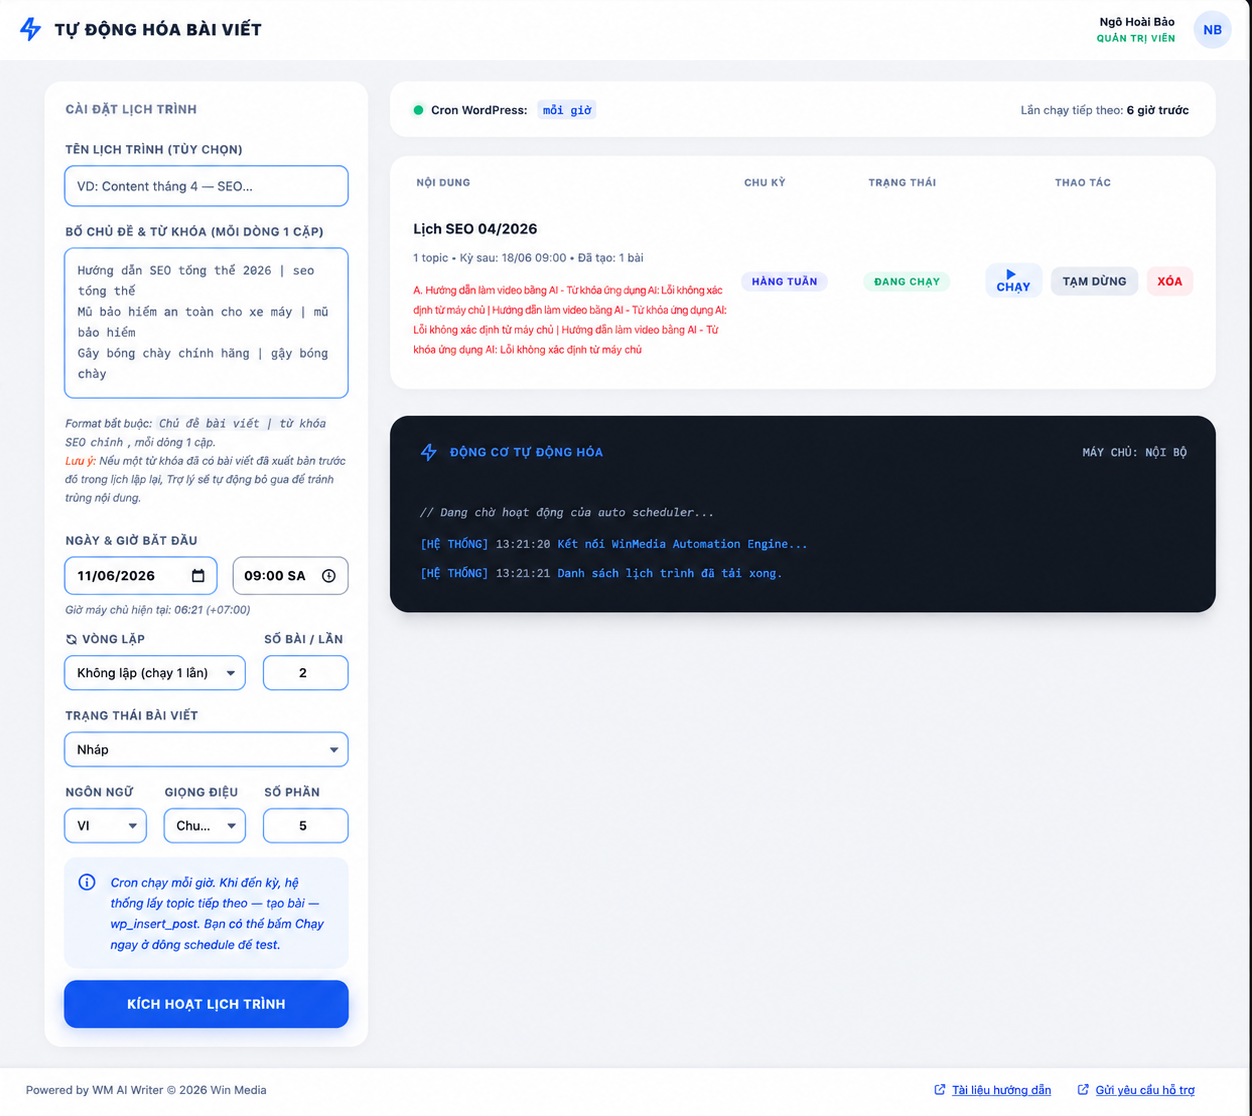Screen dimensions: 1252x1116
Task: Click the info icon in cron notice
Action: tap(87, 882)
